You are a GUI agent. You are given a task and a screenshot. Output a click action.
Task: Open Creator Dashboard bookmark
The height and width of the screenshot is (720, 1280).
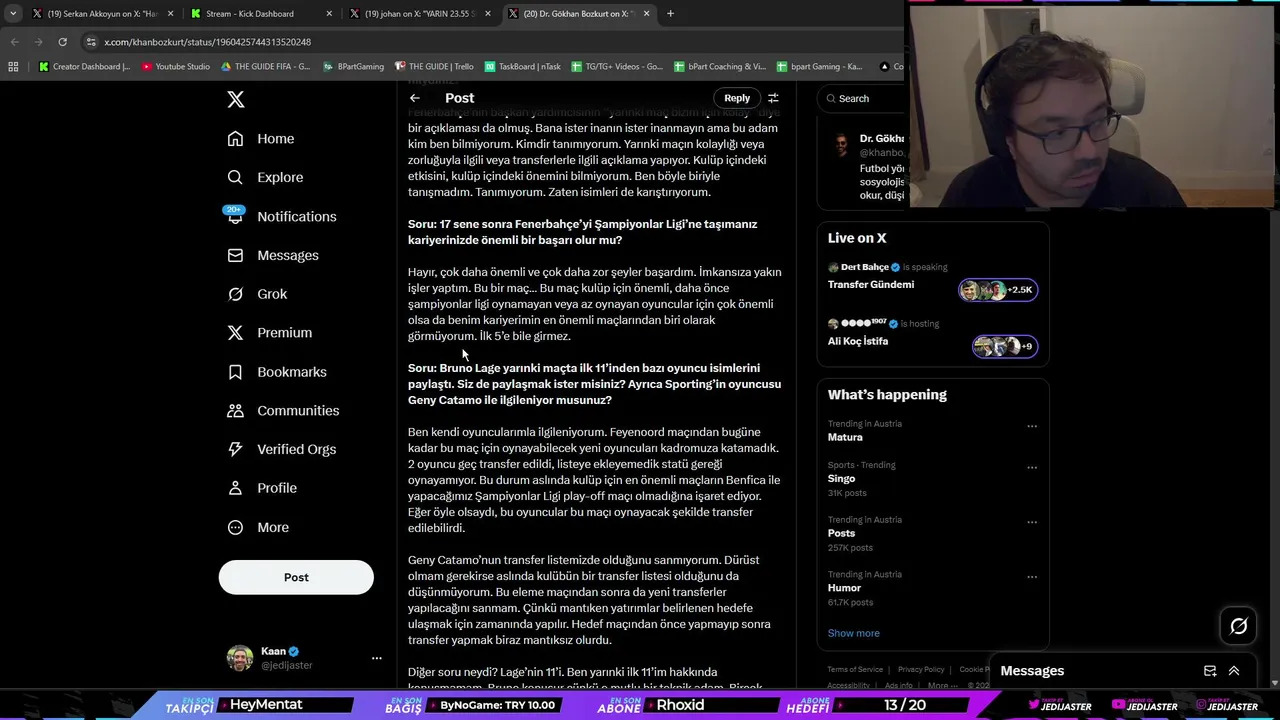click(x=84, y=67)
